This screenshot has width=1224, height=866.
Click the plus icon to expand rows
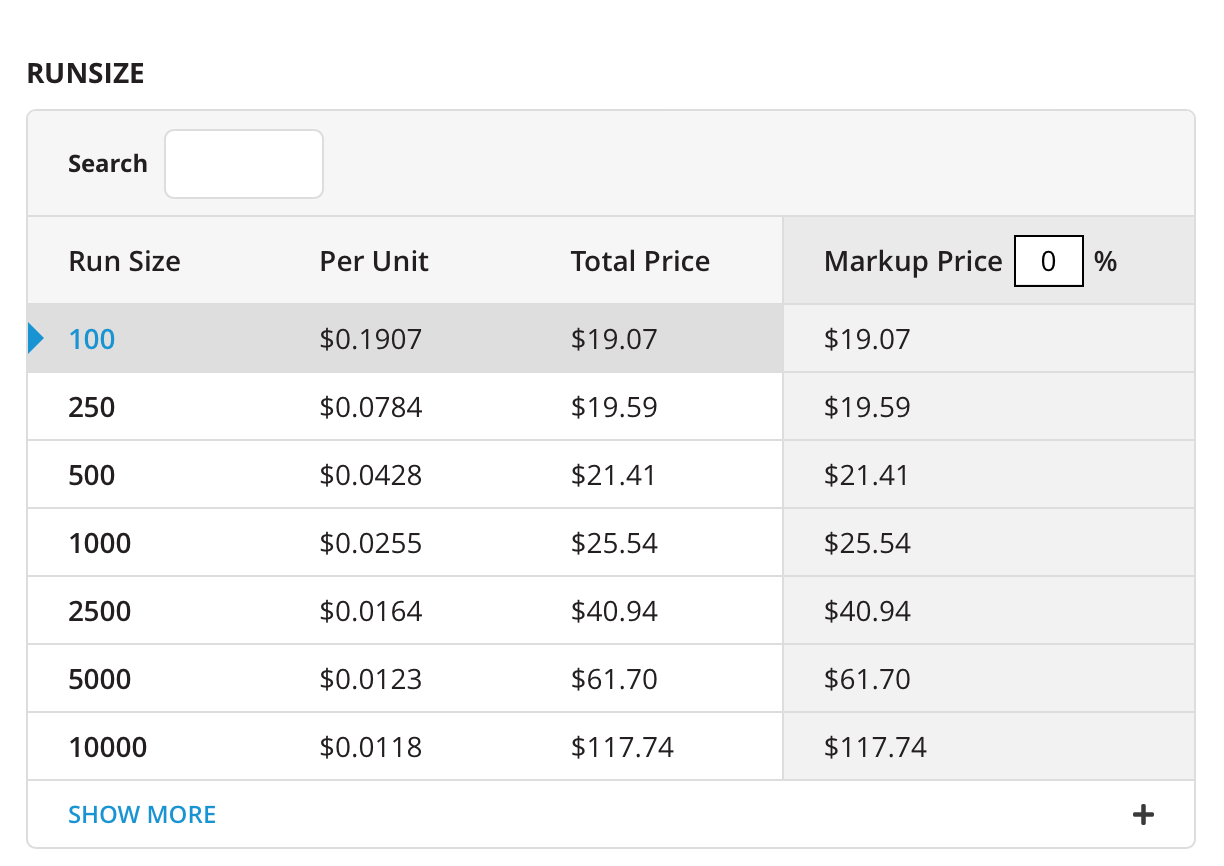[1143, 815]
